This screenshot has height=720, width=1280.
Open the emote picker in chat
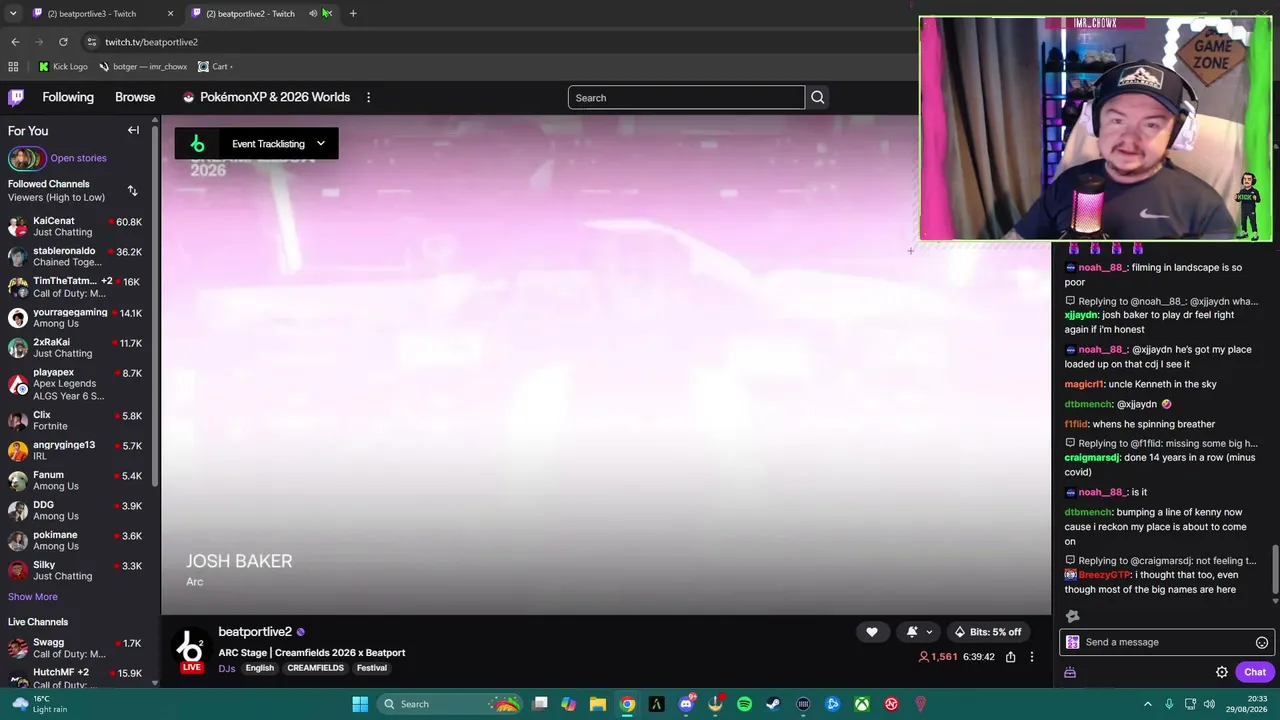pos(1262,642)
